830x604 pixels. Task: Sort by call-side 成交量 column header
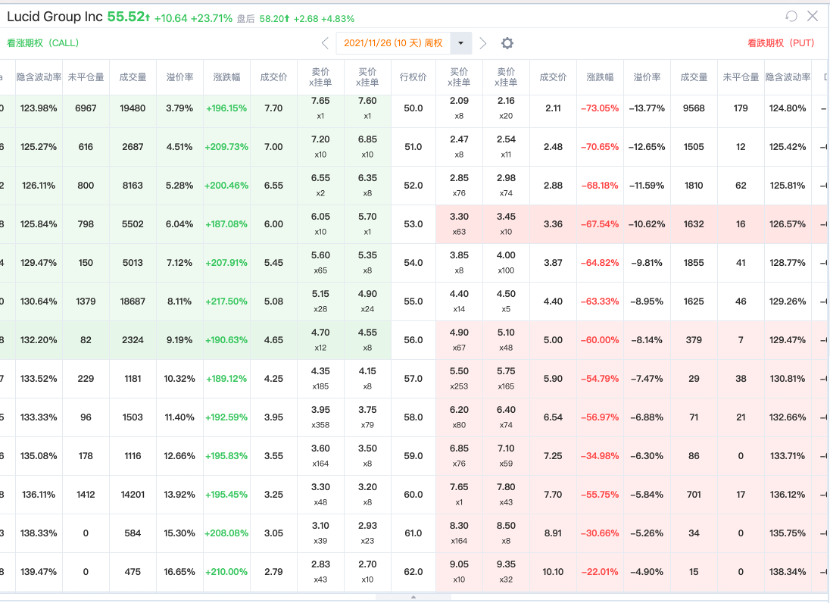(133, 77)
